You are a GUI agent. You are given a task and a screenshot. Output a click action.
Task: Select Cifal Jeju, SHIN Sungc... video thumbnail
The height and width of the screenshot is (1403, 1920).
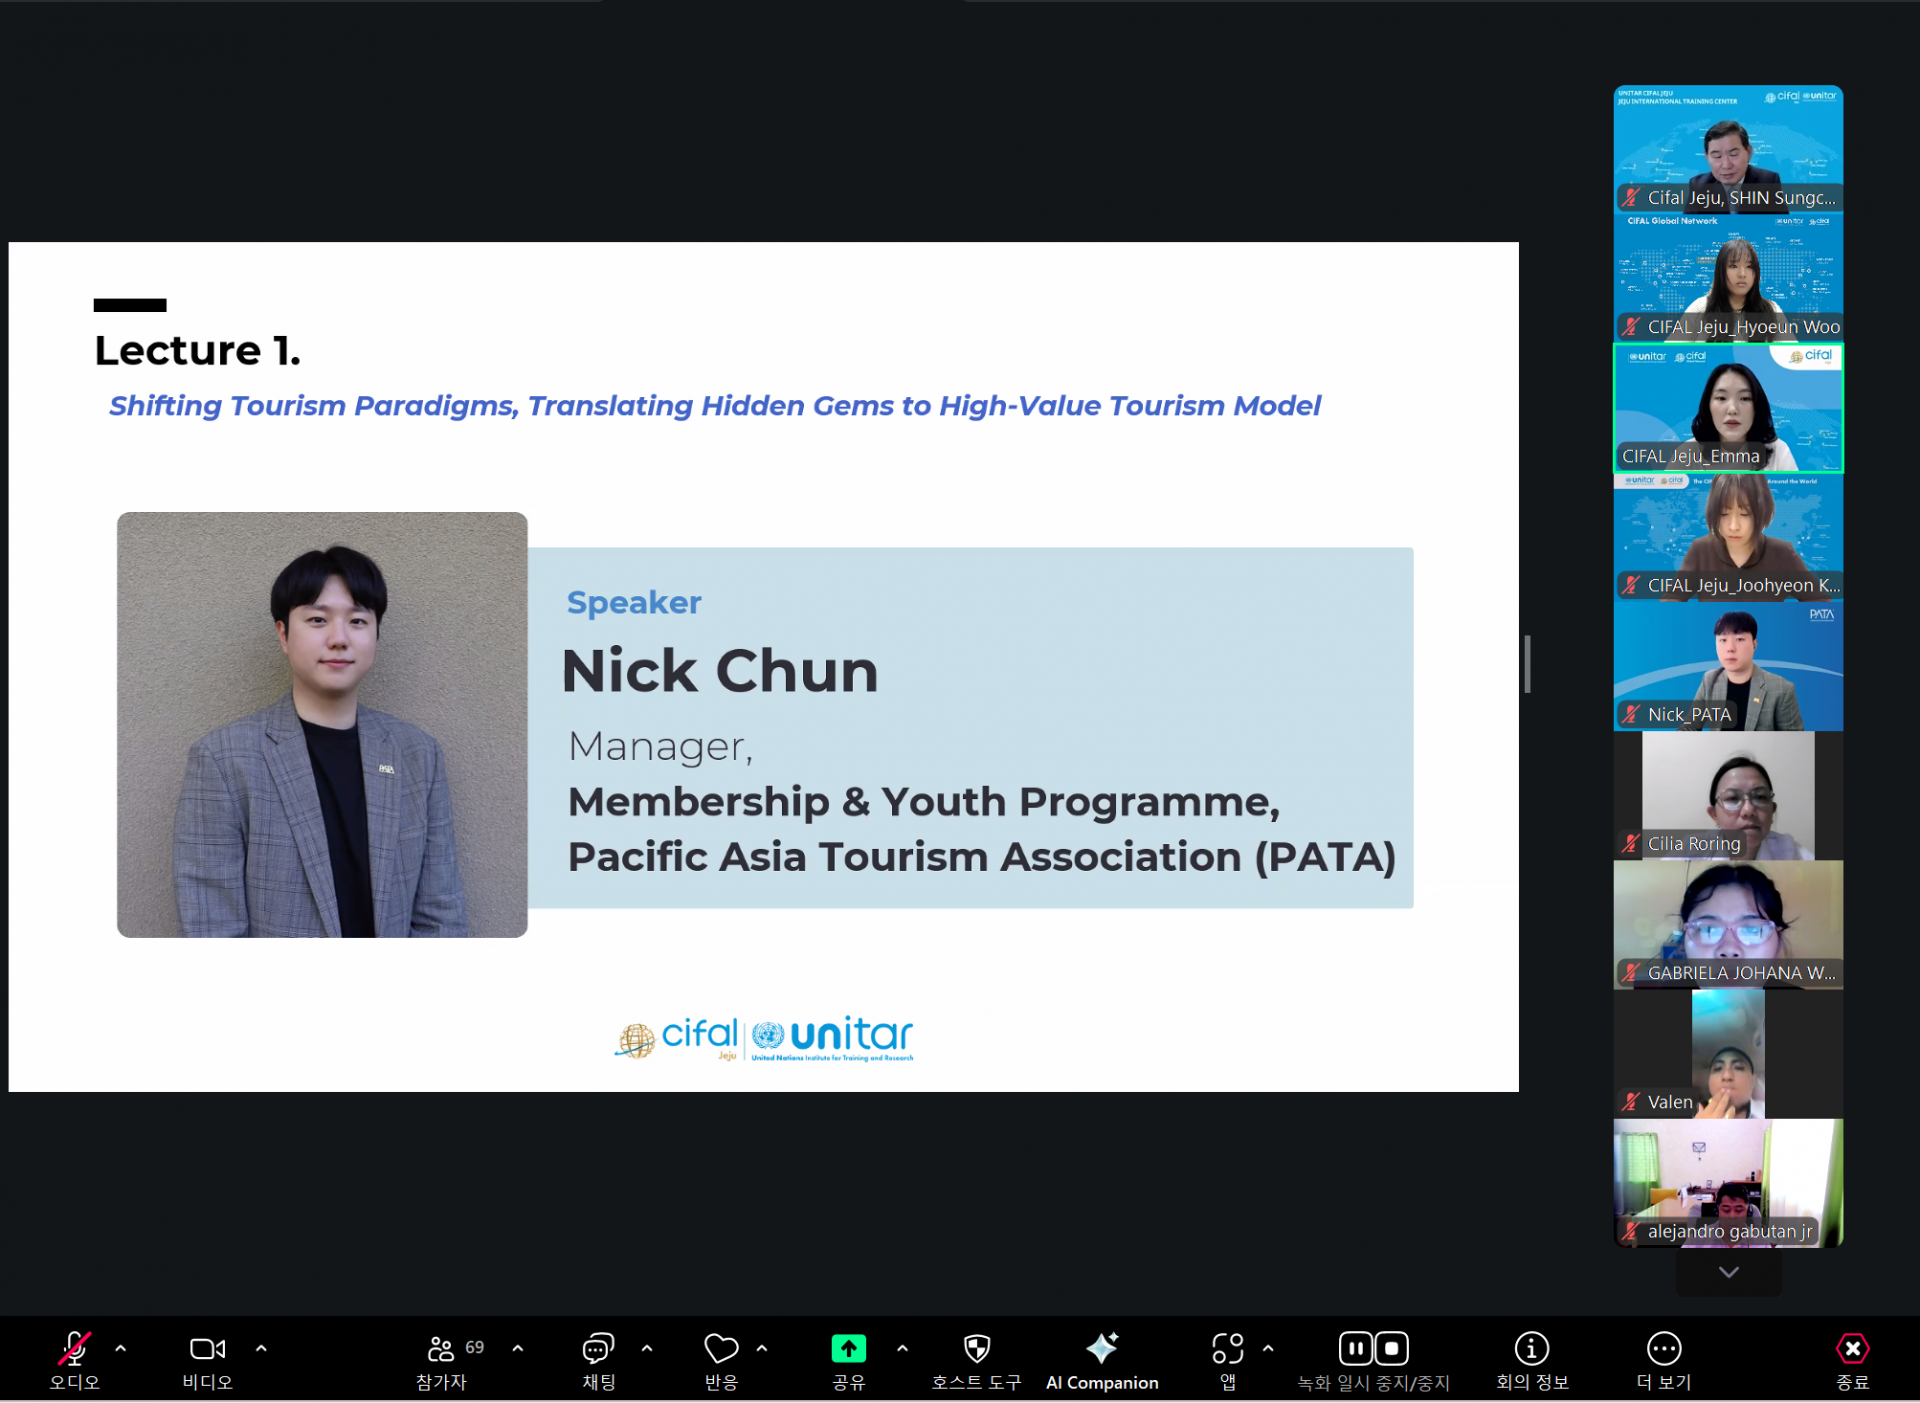1728,148
